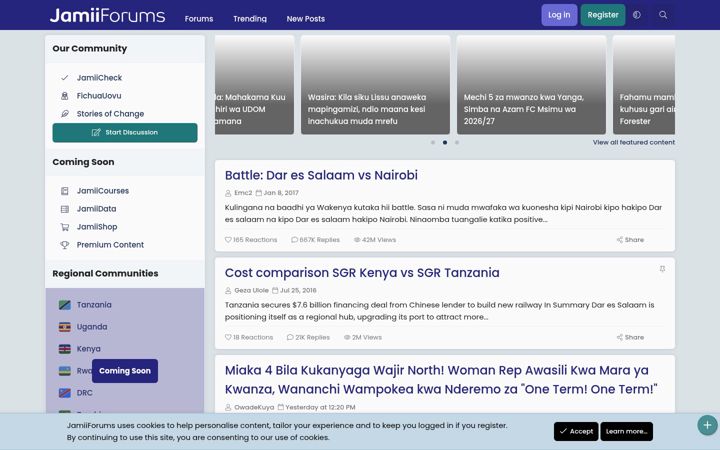
Task: Click 42M Views eye icon
Action: click(357, 240)
